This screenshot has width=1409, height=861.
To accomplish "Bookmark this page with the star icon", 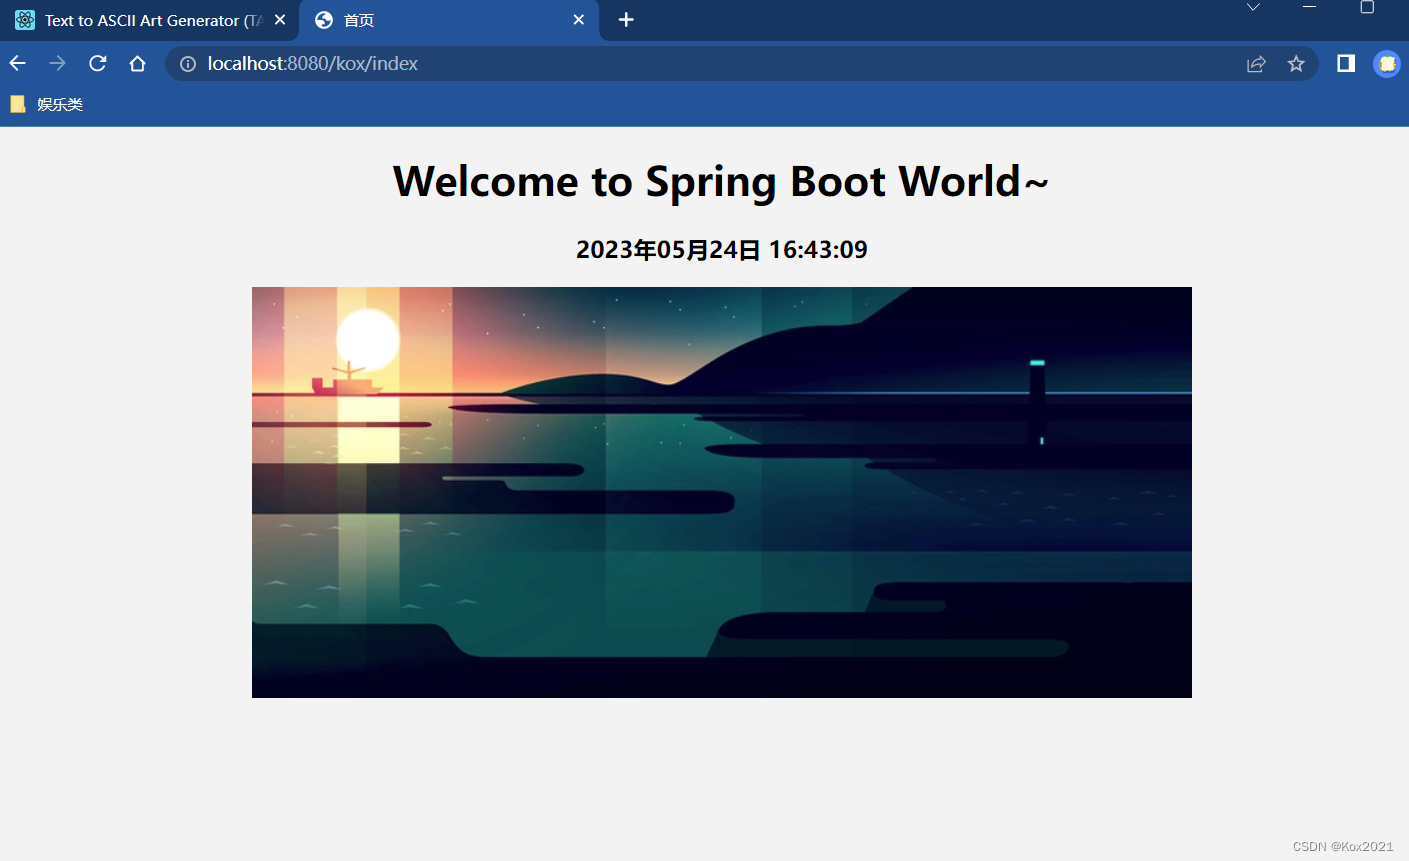I will [x=1296, y=64].
